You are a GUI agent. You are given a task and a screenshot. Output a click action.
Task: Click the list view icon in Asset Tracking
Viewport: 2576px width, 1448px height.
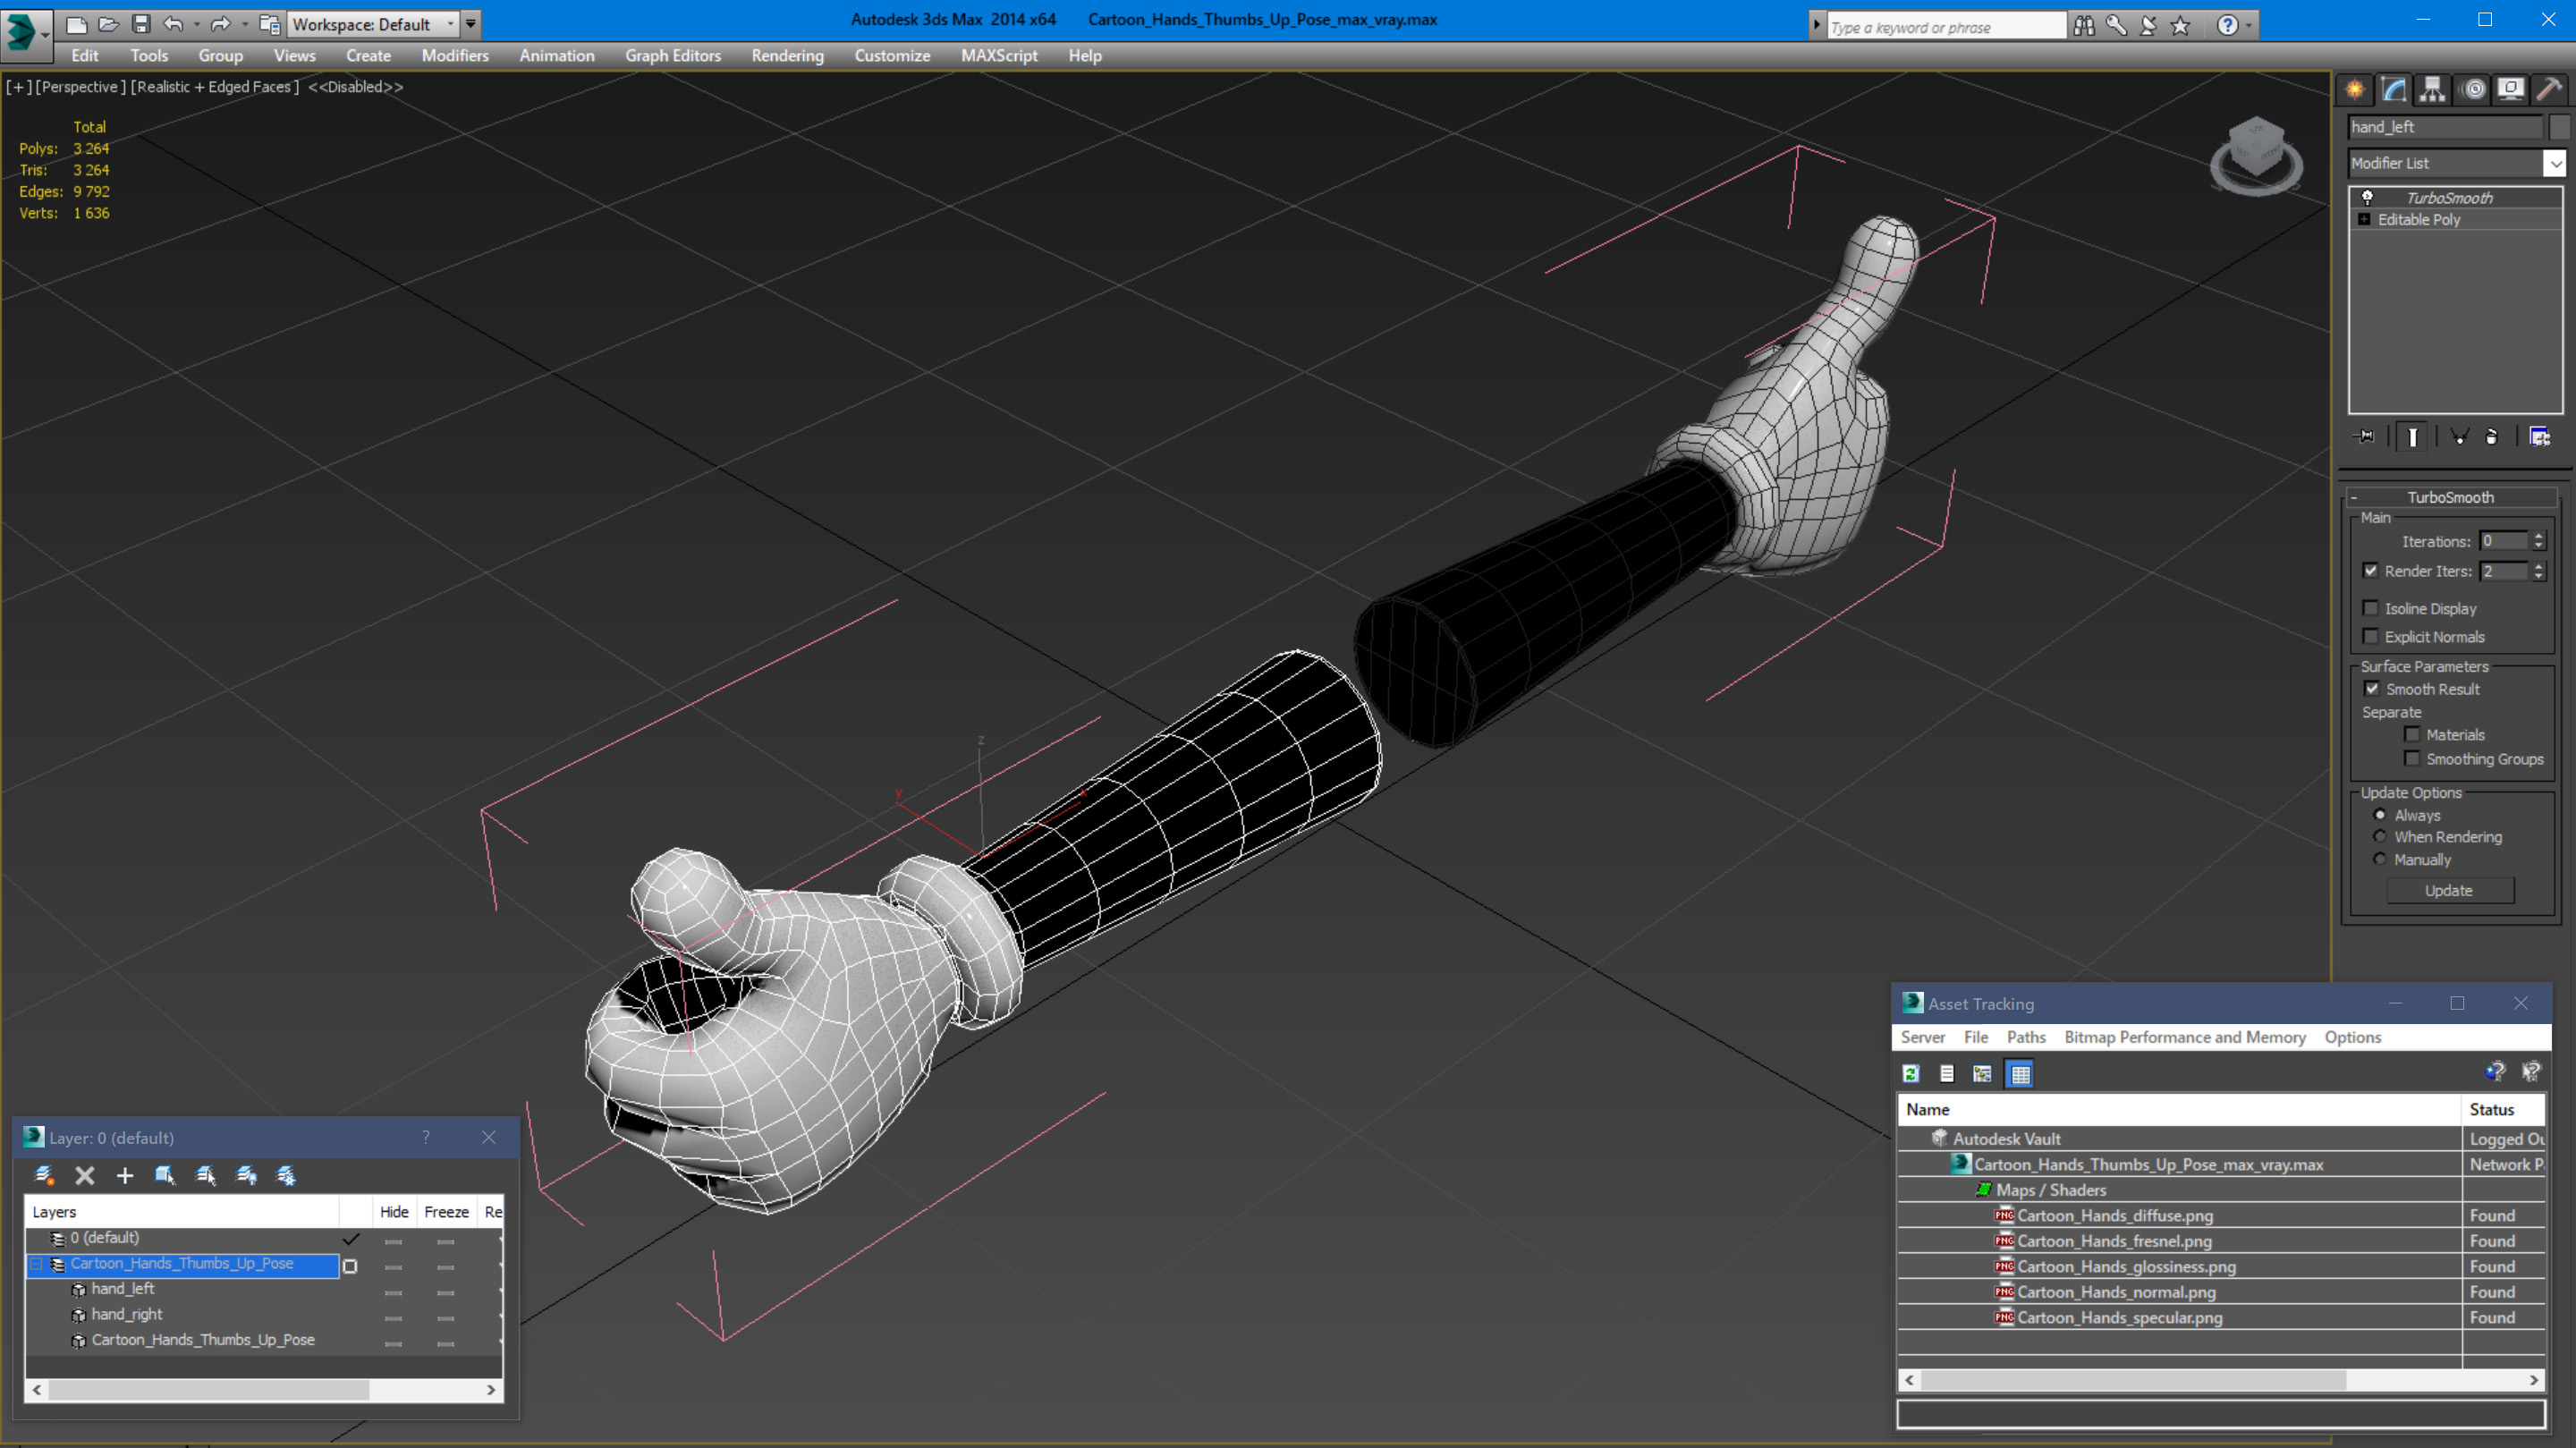[1946, 1073]
